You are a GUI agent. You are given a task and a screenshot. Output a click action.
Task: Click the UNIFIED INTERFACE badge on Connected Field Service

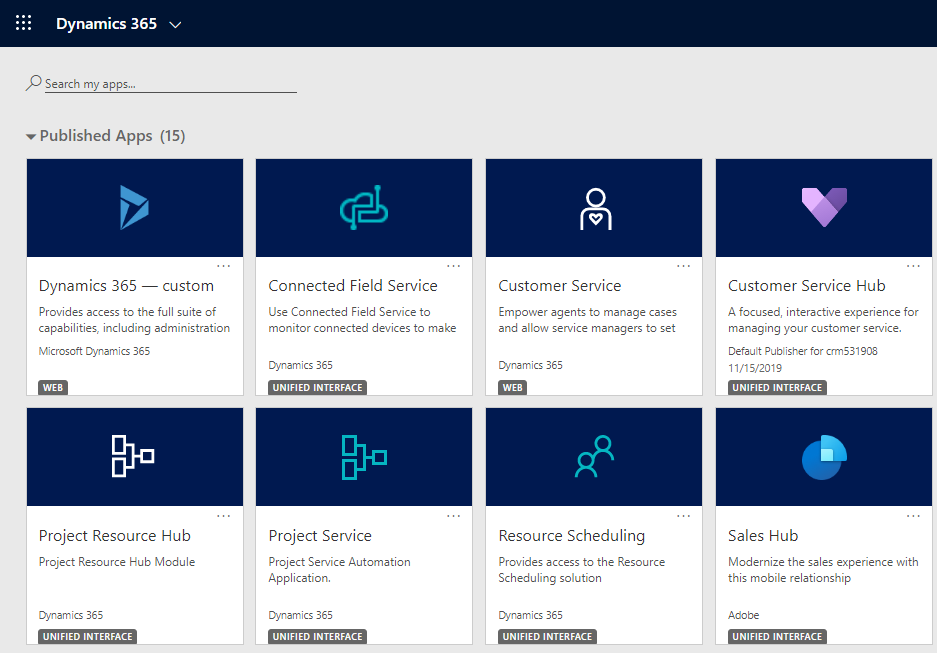[317, 387]
